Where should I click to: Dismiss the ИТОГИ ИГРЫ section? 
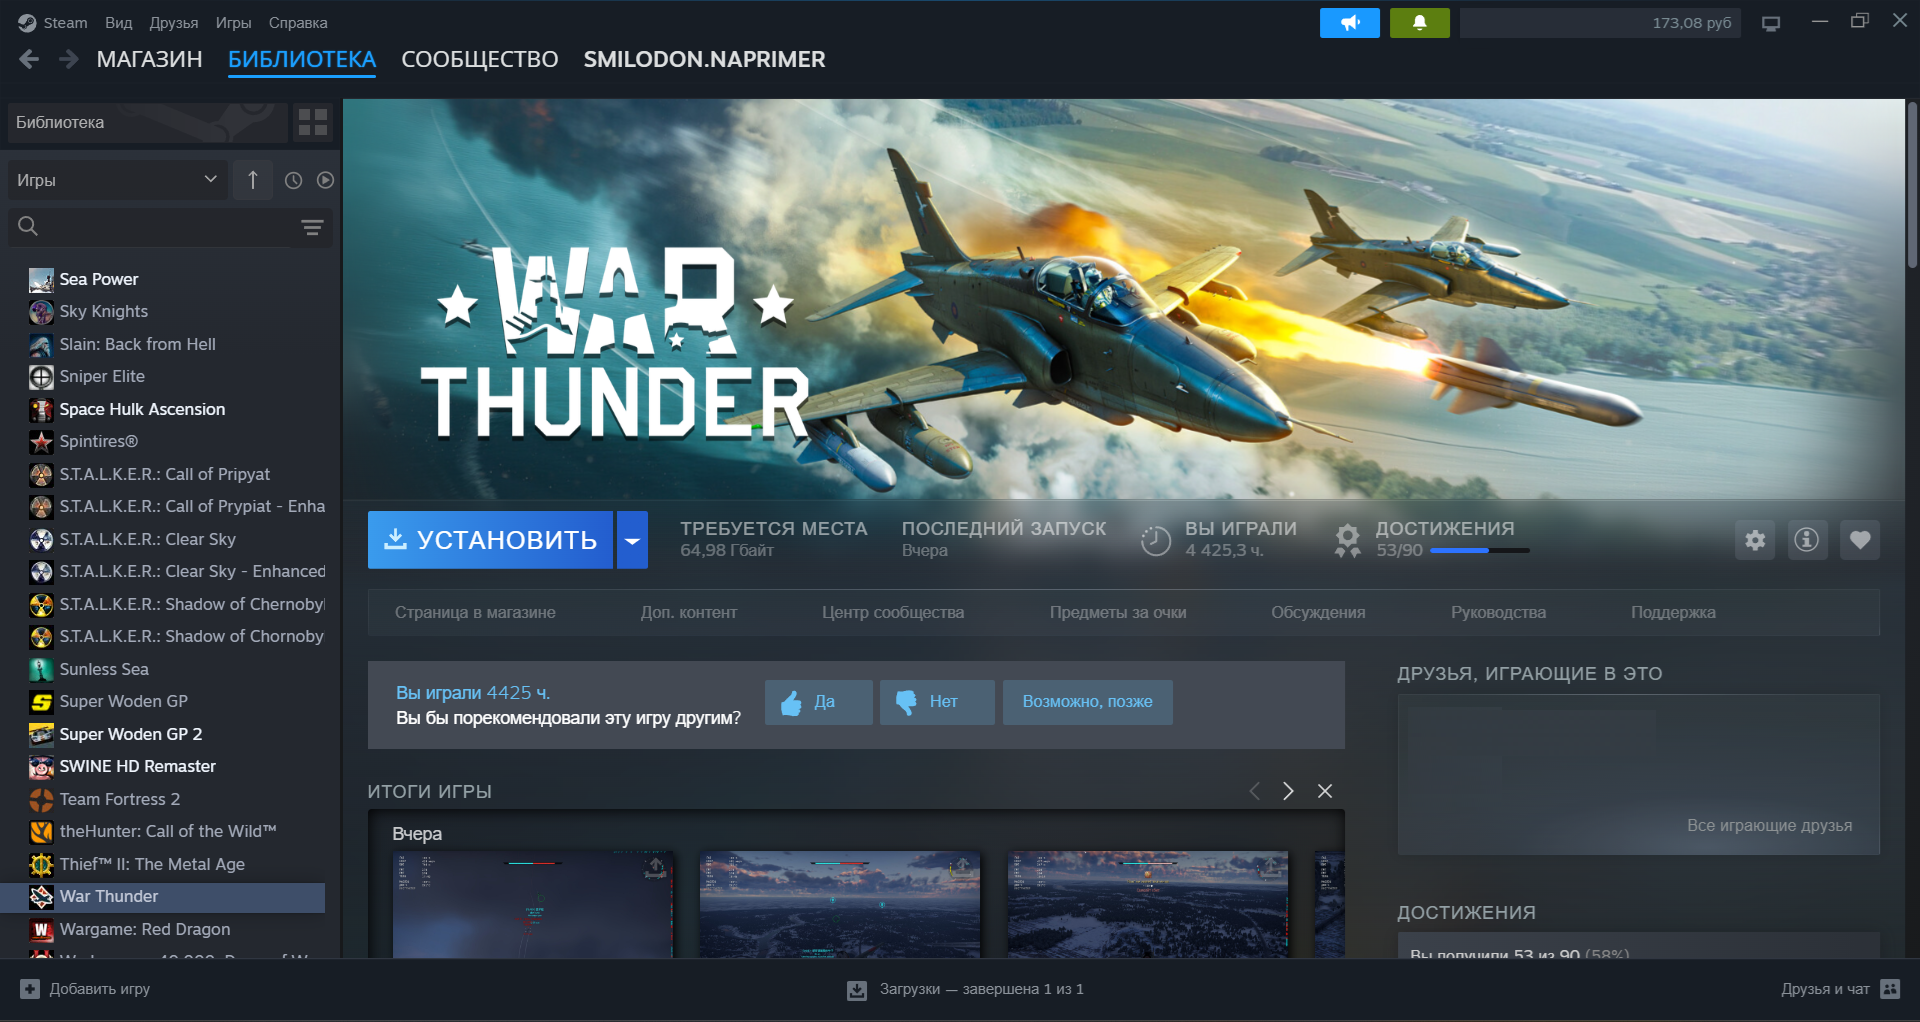pos(1325,791)
